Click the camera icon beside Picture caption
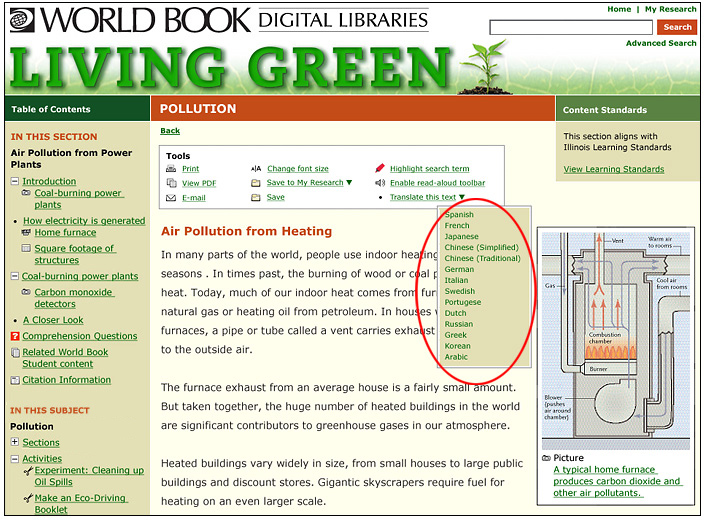Viewport: 710px width, 526px height. [x=547, y=458]
